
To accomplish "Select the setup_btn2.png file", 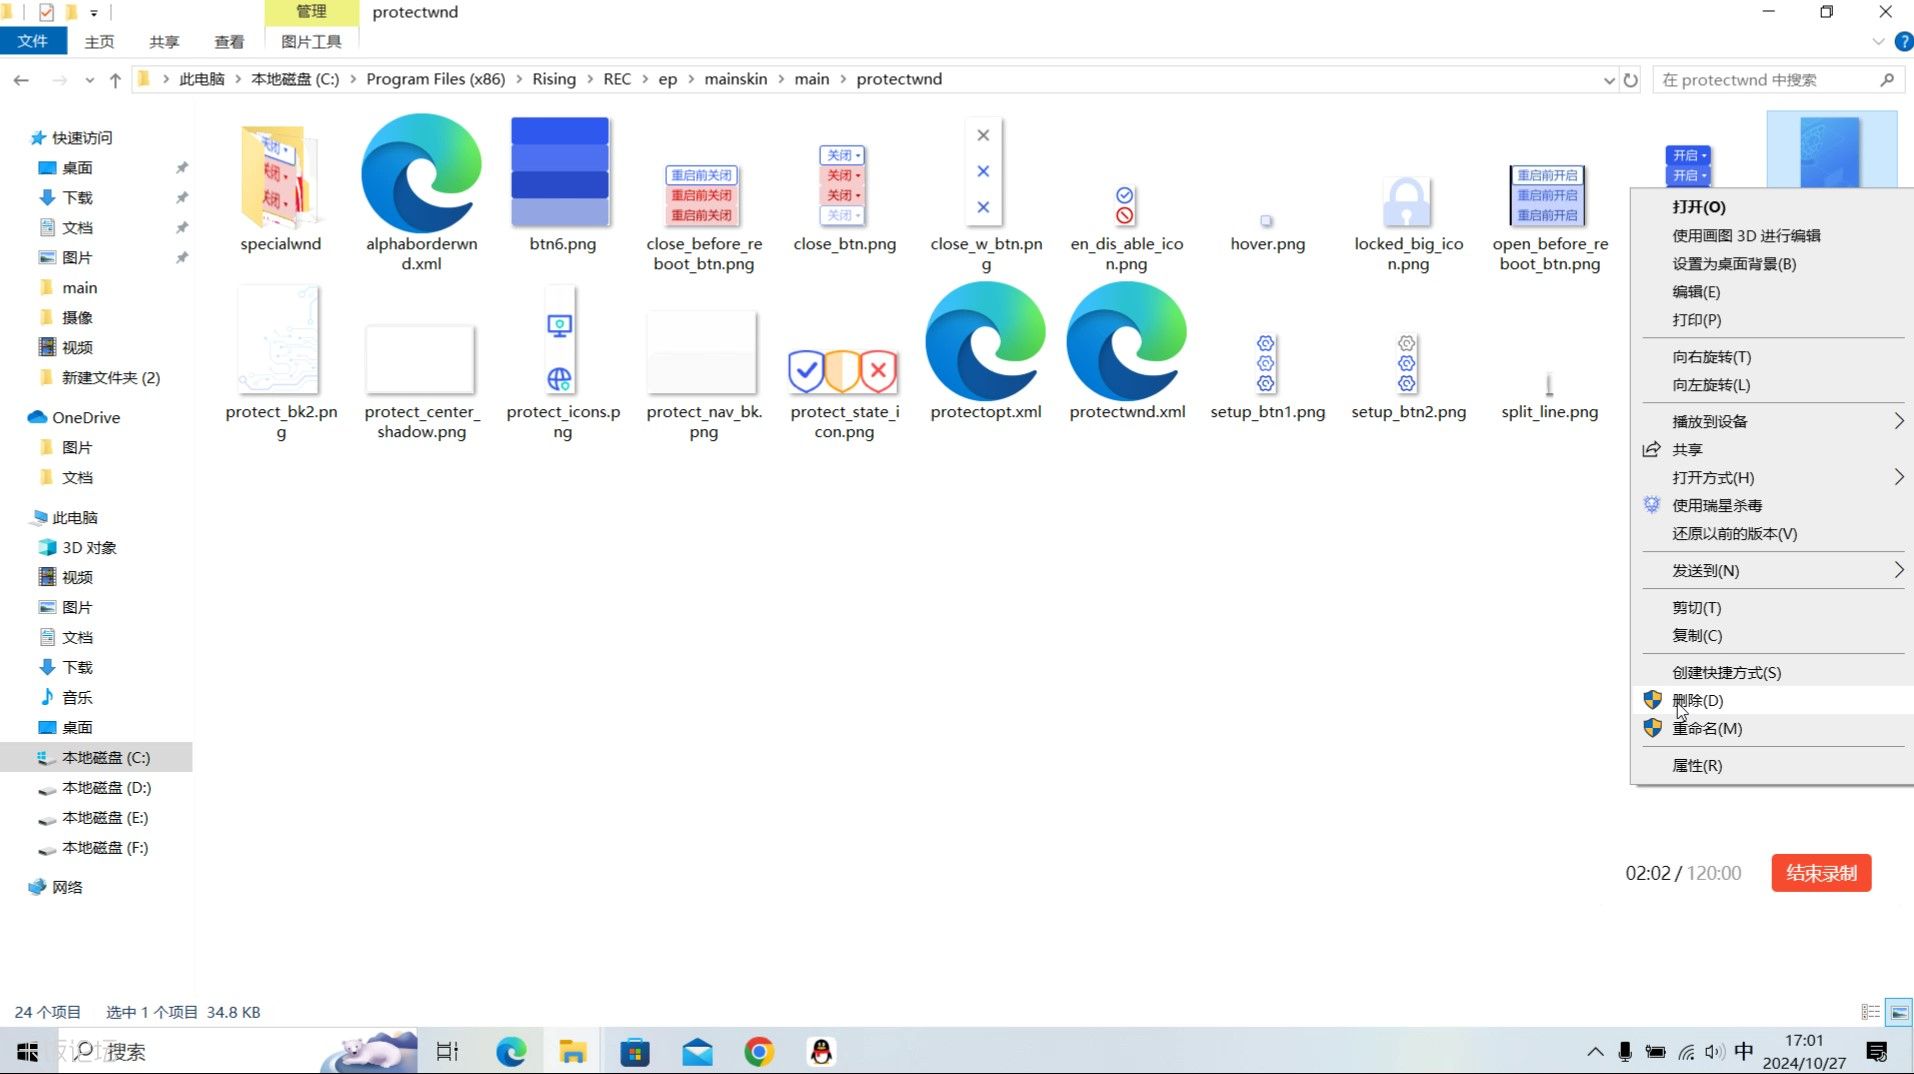I will [1407, 364].
